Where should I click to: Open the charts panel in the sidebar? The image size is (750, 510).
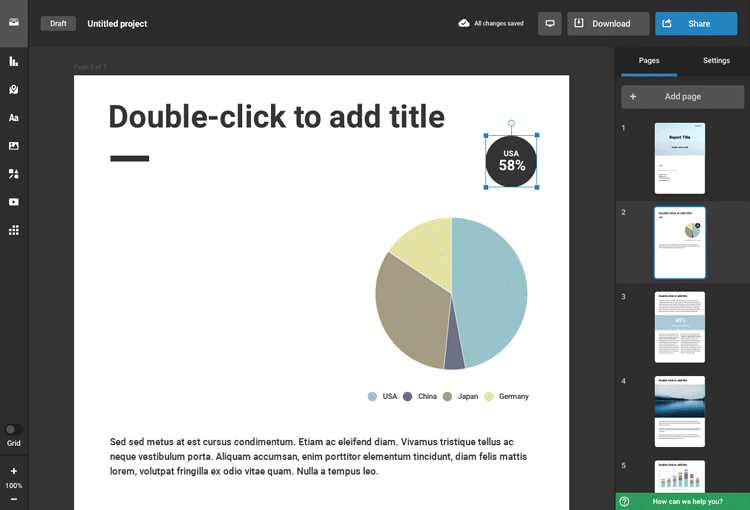[14, 61]
